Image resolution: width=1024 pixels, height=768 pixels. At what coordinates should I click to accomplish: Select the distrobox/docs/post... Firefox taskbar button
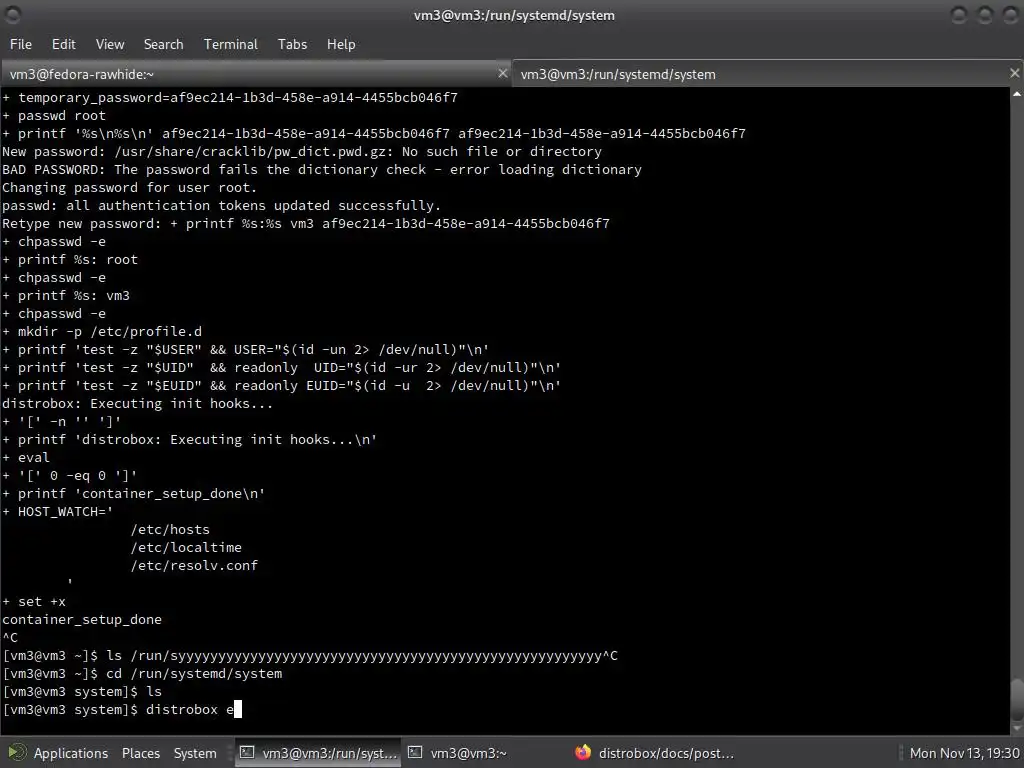pyautogui.click(x=654, y=753)
